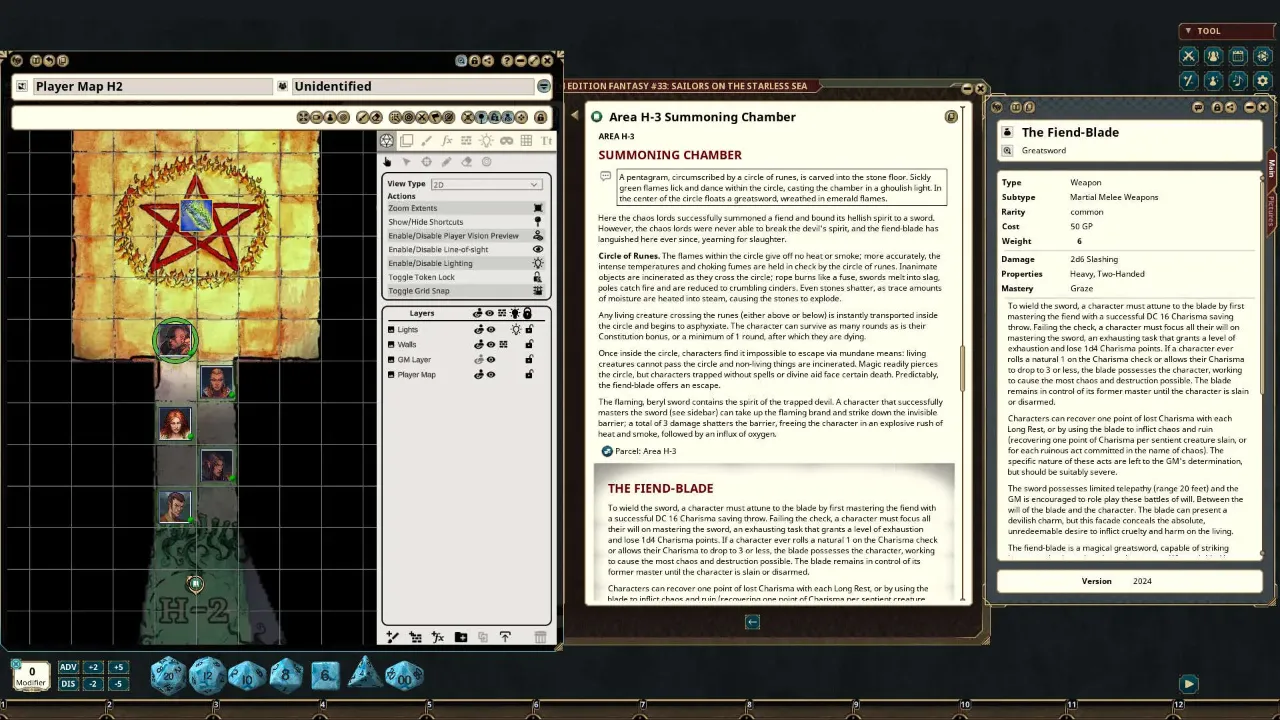The width and height of the screenshot is (1280, 720).
Task: Toggle visibility eye of Player Map layer
Action: [x=491, y=374]
